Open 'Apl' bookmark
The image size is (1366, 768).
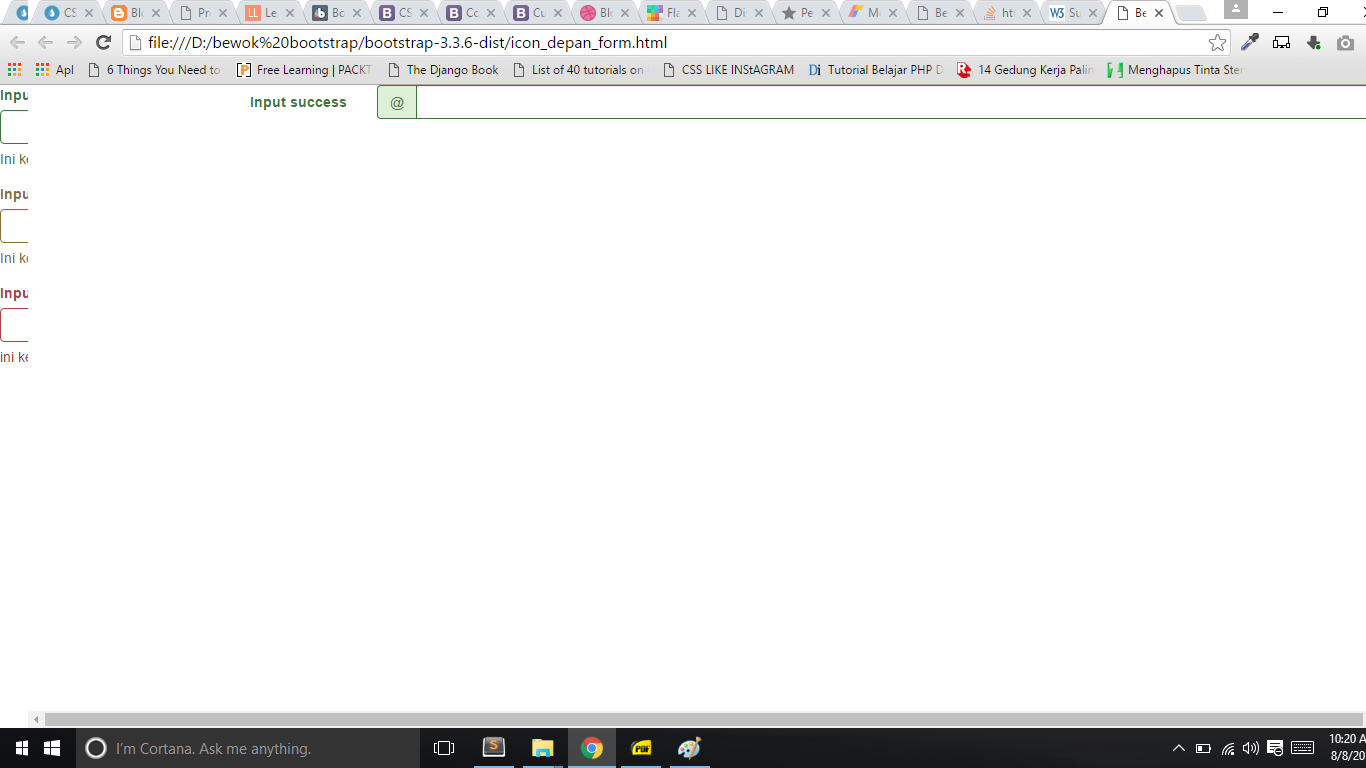click(x=54, y=70)
